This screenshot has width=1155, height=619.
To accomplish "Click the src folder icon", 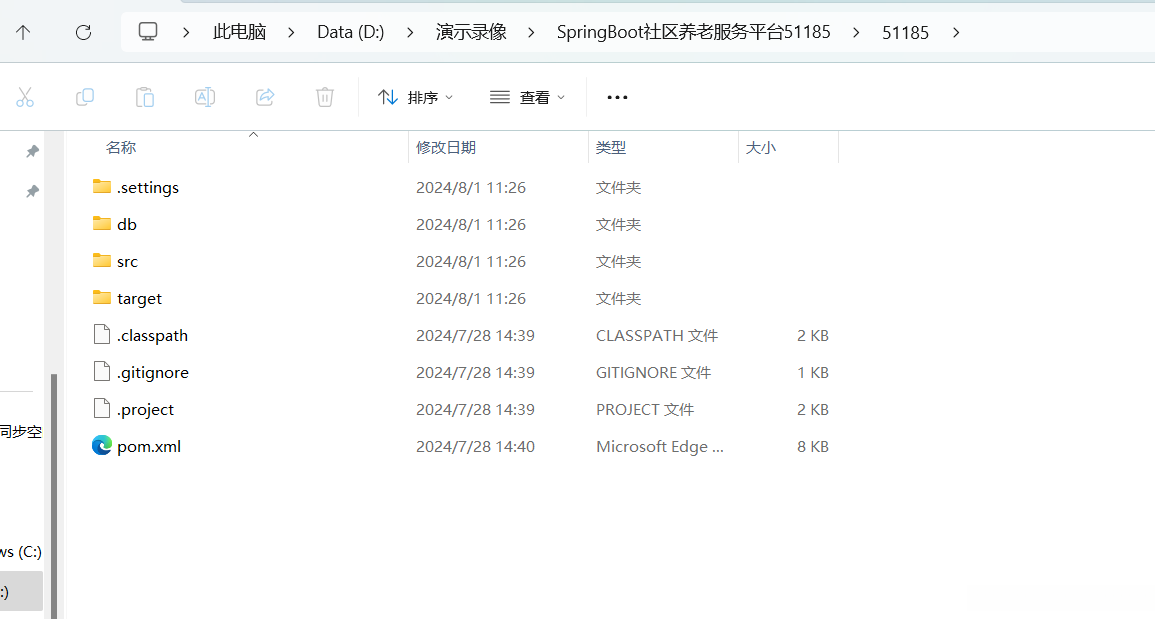I will pos(102,260).
